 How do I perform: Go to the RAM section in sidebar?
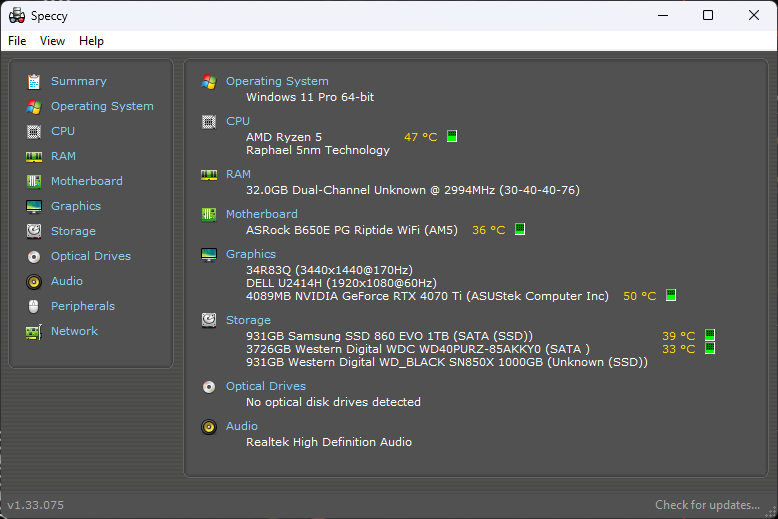pos(64,156)
